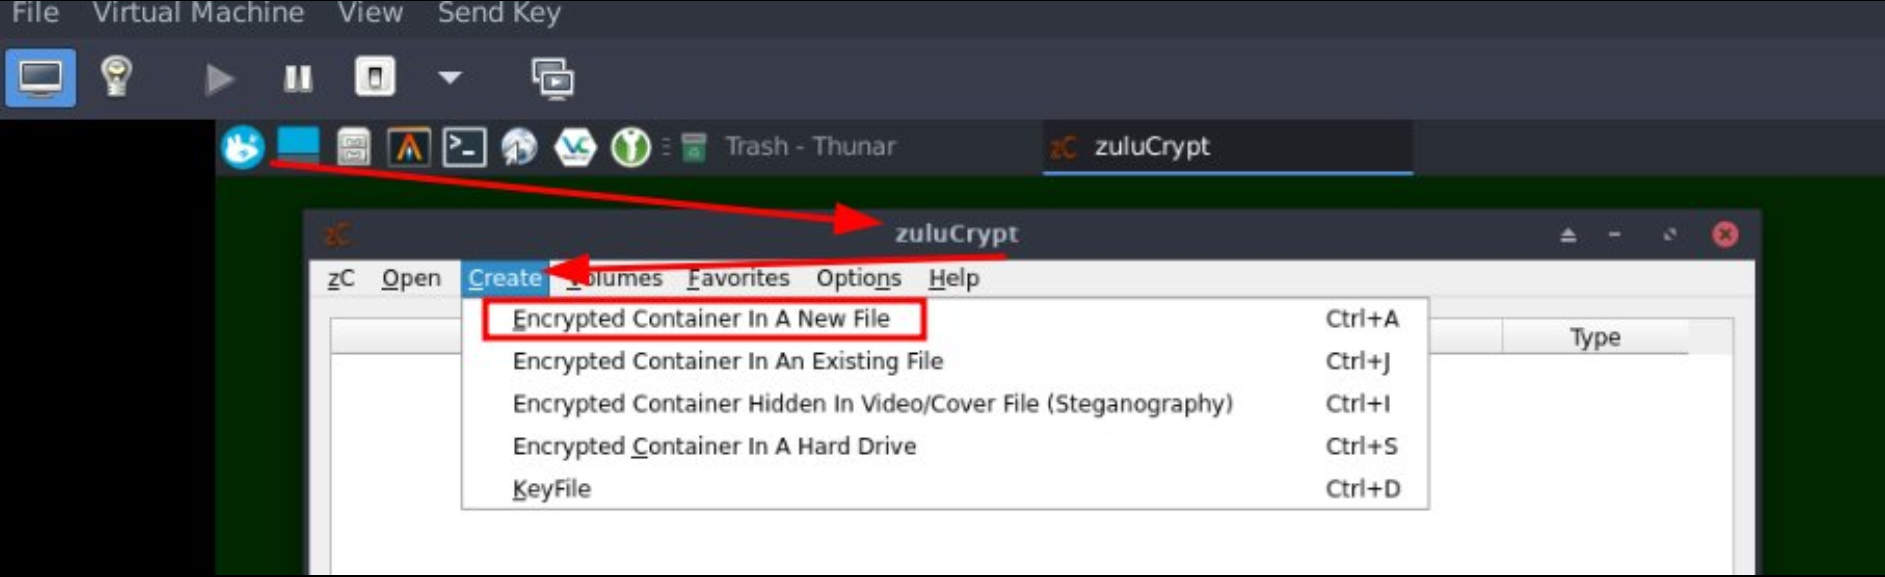Image resolution: width=1885 pixels, height=577 pixels.
Task: Launch the terminal emulator icon
Action: [465, 147]
